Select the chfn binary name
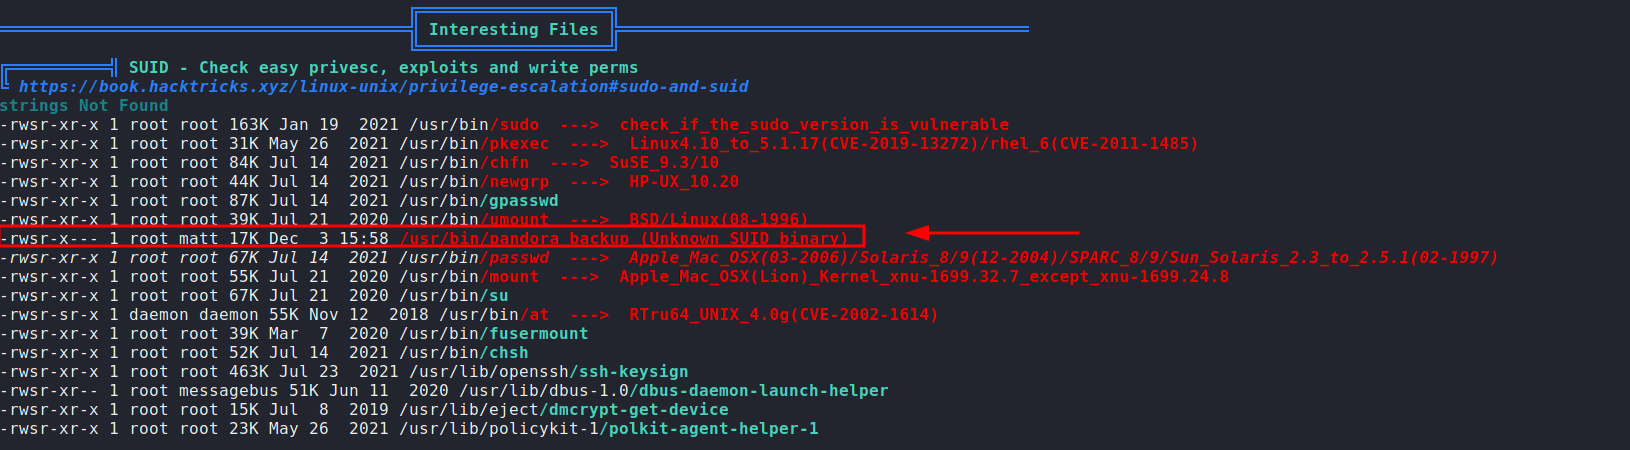1630x450 pixels. point(509,163)
